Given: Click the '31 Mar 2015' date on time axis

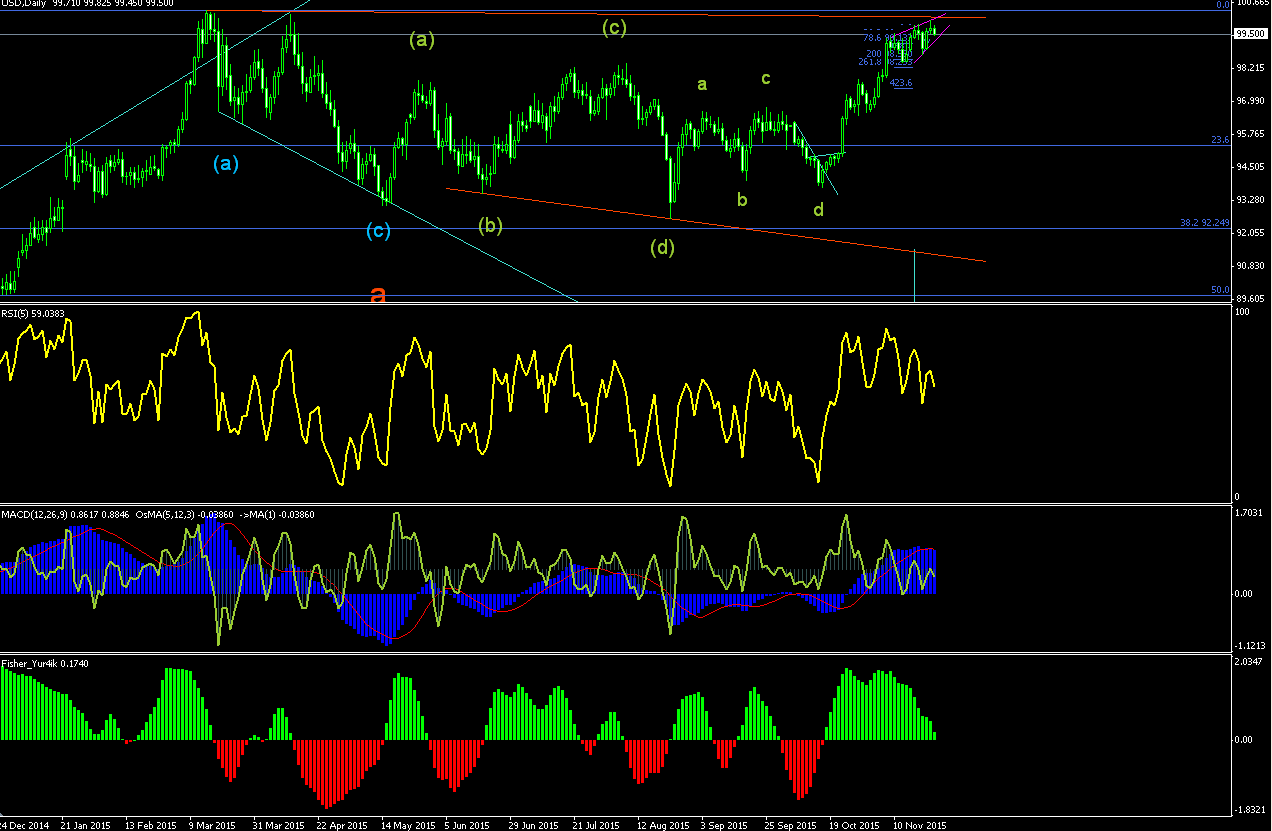Looking at the screenshot, I should click(x=278, y=825).
